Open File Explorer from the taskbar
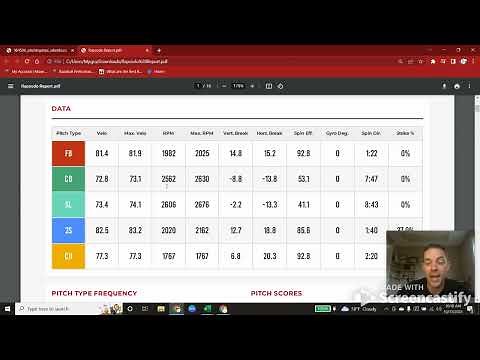The image size is (480, 360). (161, 309)
